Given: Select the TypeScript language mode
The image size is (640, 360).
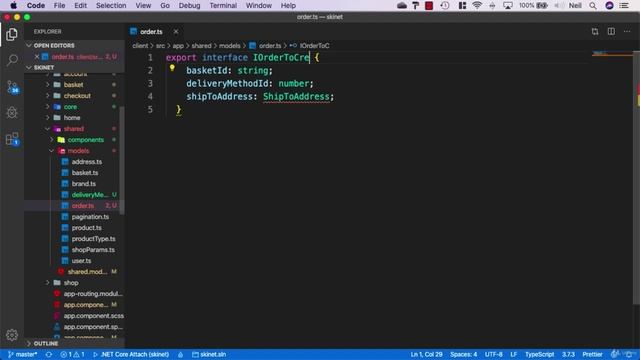Looking at the screenshot, I should click(x=539, y=354).
